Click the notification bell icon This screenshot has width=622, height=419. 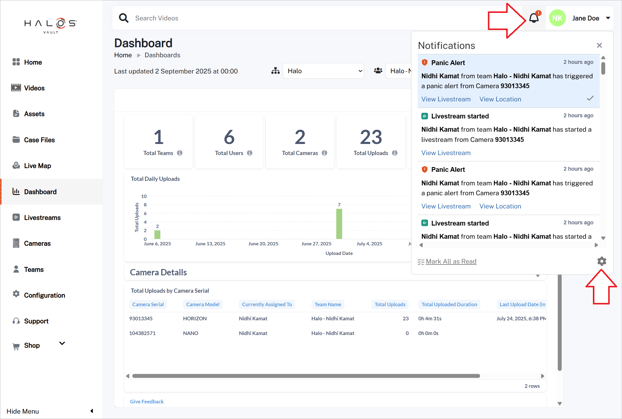click(534, 18)
